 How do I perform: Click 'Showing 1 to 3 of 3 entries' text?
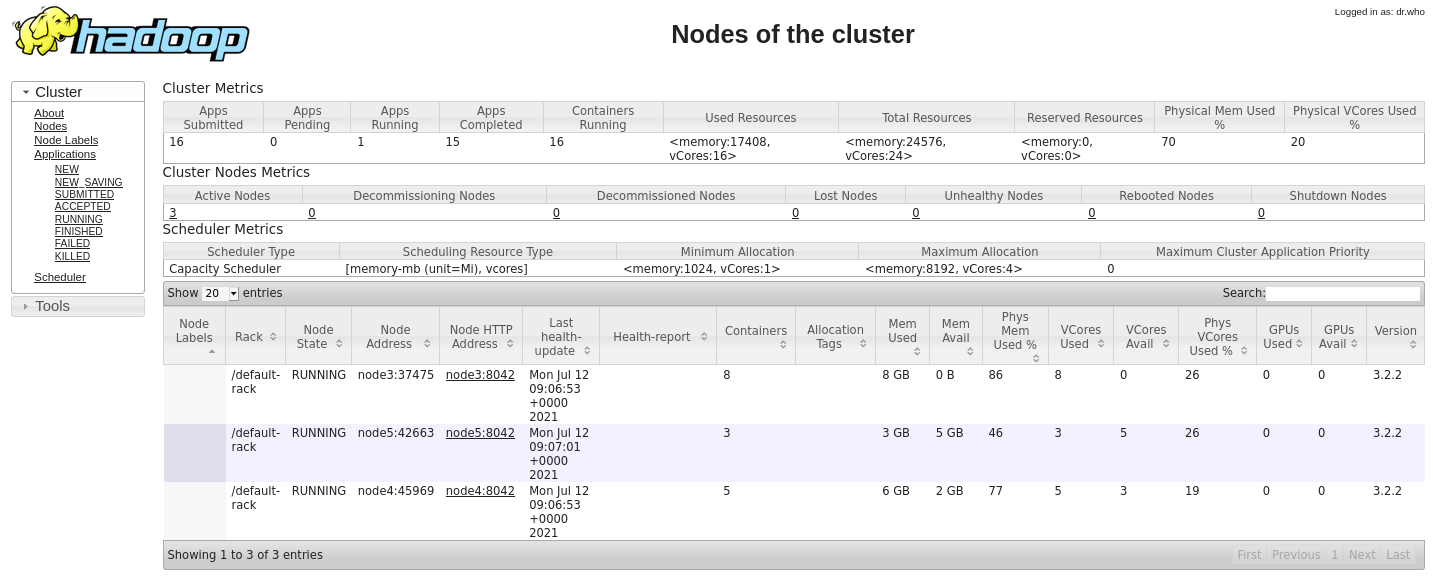click(x=245, y=555)
